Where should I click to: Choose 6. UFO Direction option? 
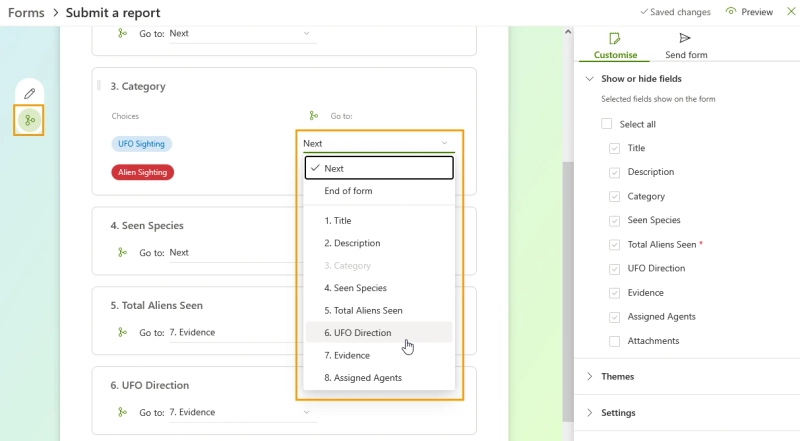(379, 333)
